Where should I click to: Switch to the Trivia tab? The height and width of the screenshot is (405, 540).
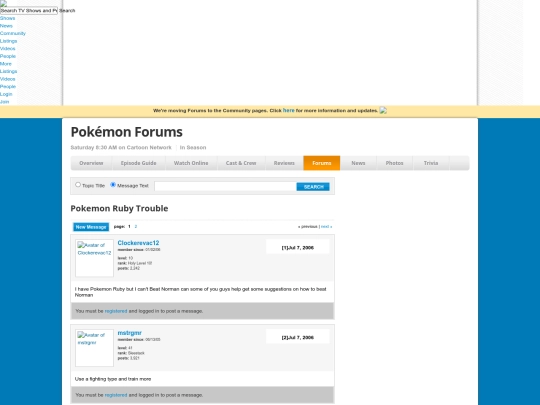[x=431, y=163]
